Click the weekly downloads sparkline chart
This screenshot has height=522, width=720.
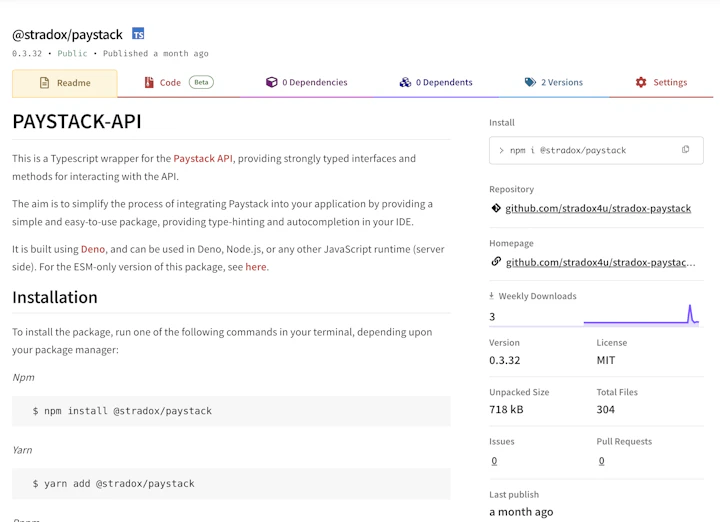click(640, 315)
